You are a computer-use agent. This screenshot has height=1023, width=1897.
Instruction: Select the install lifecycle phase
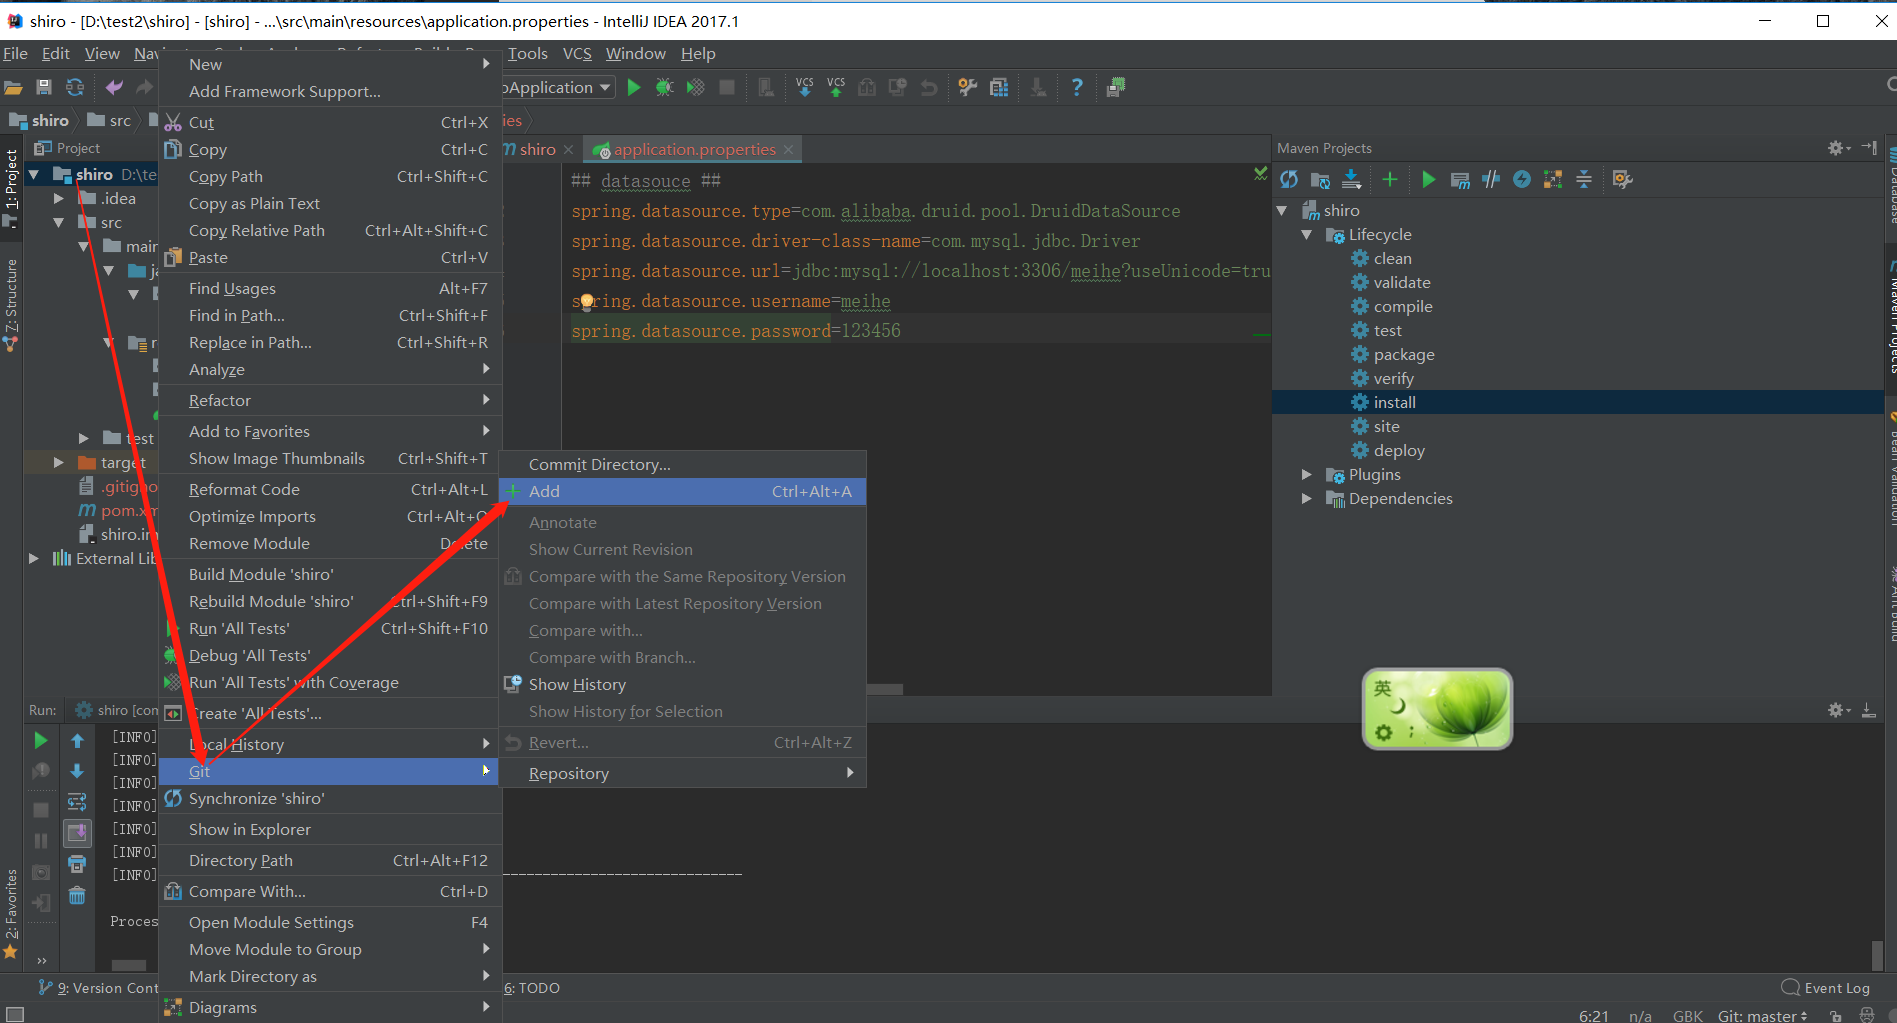[1394, 403]
